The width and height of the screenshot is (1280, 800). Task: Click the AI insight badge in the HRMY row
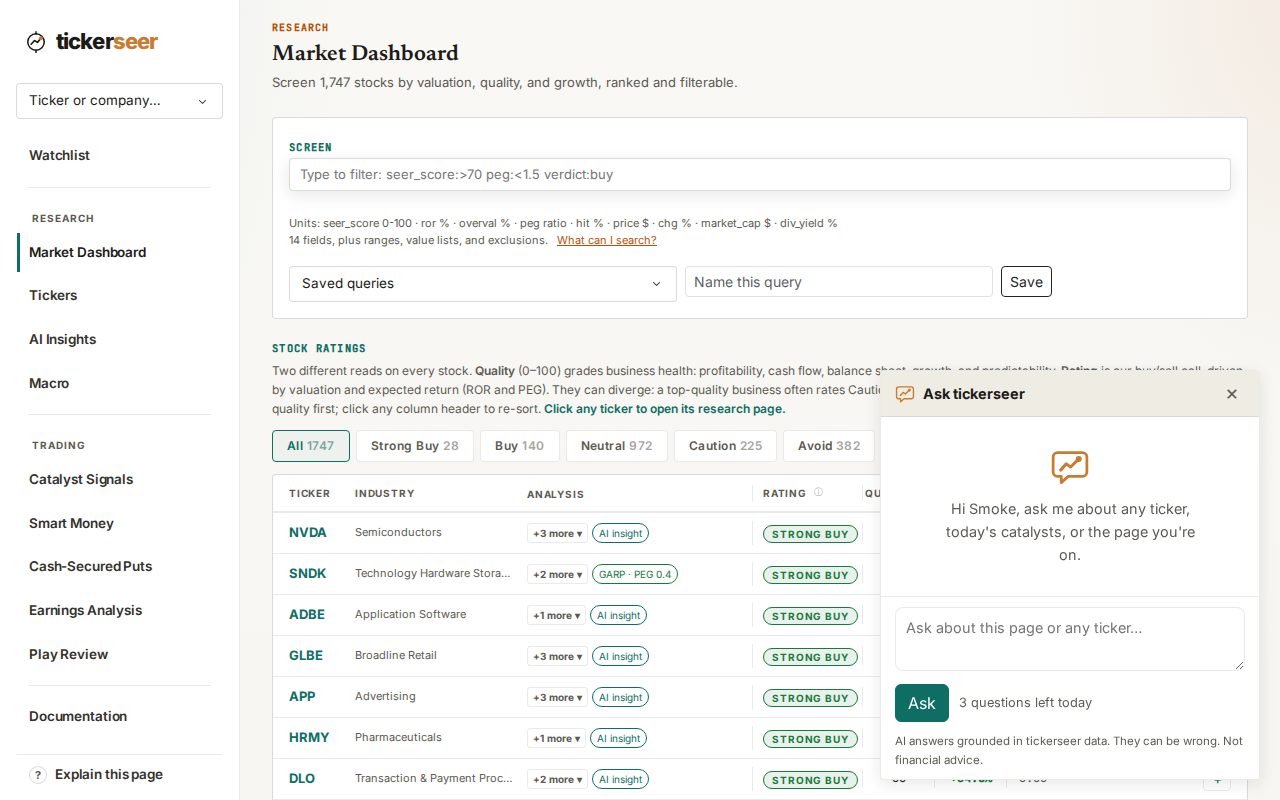click(x=618, y=738)
